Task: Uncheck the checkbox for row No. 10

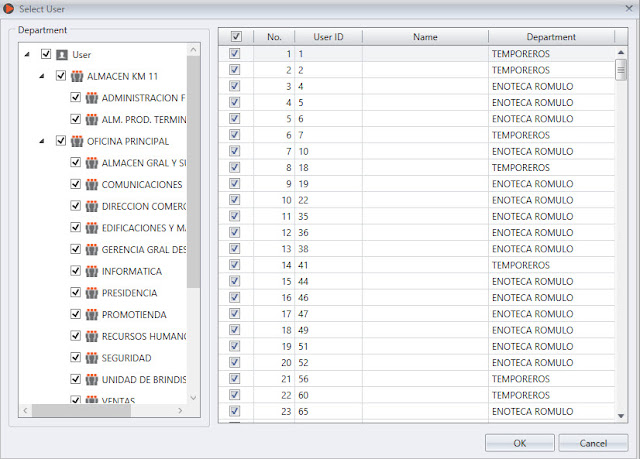Action: (x=234, y=200)
